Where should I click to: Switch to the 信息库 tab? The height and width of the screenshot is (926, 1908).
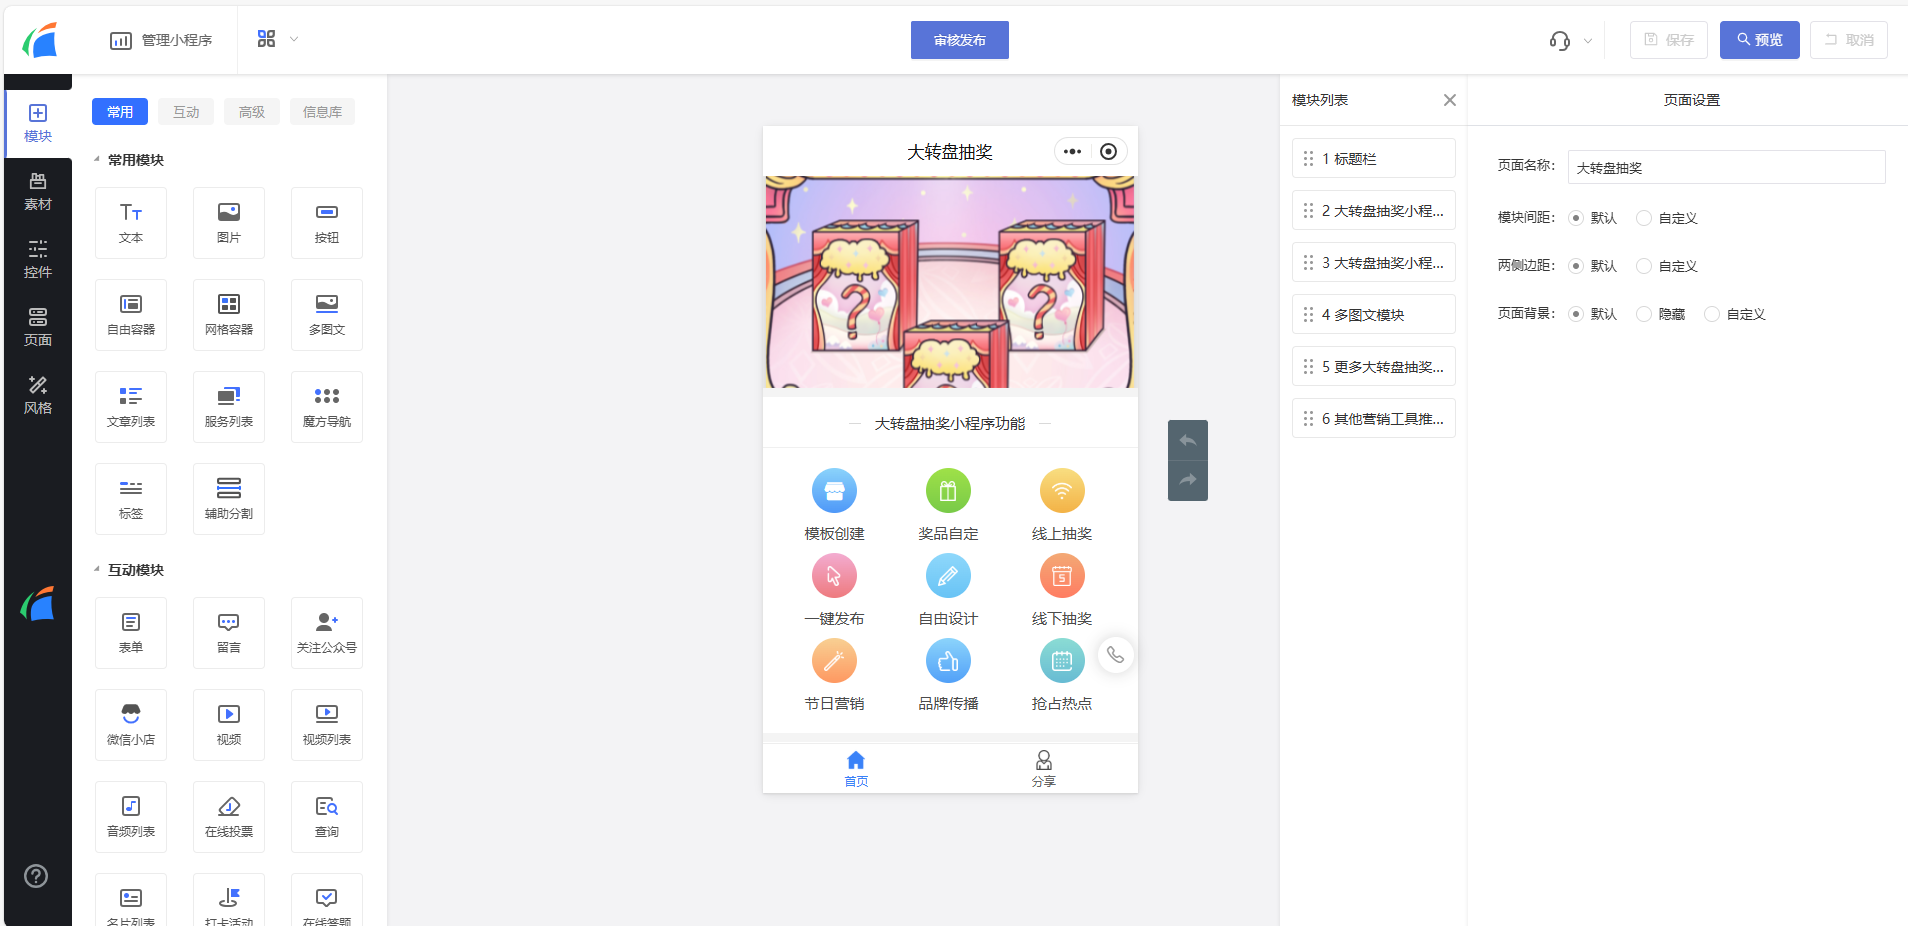(x=322, y=112)
